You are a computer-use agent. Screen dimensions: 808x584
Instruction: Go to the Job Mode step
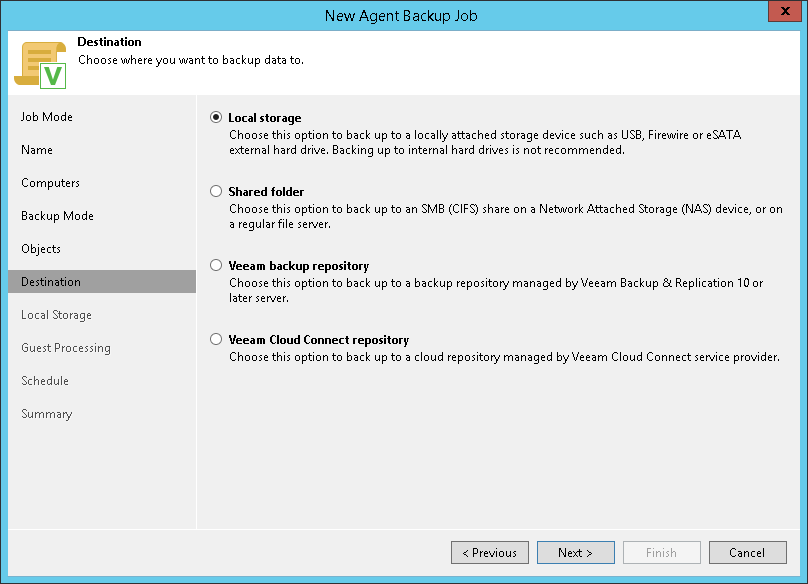coord(47,117)
